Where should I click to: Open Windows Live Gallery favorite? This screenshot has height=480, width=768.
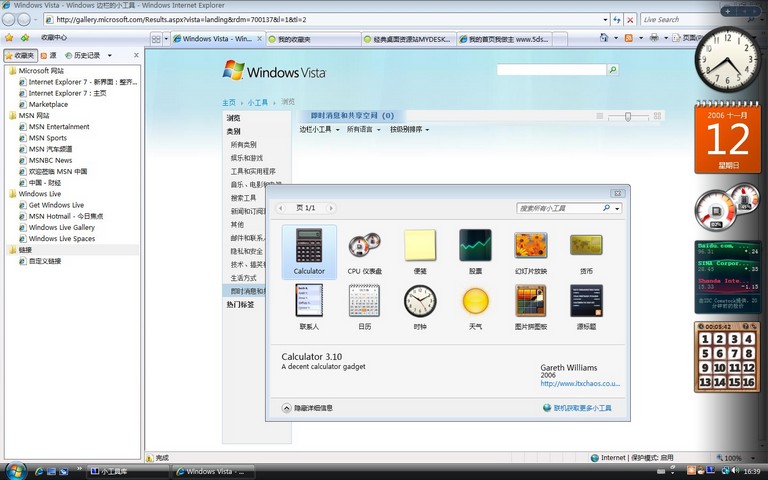point(62,227)
